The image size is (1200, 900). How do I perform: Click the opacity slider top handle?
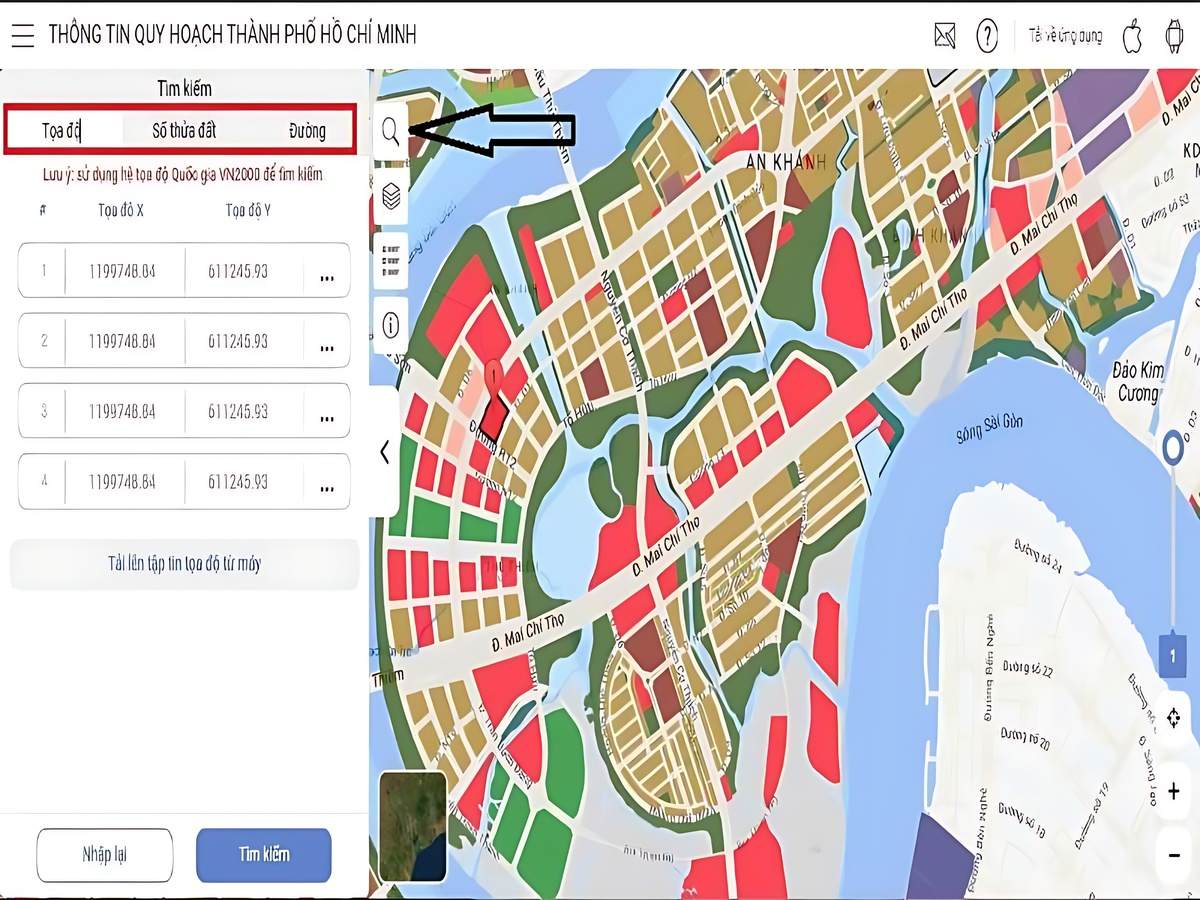[1174, 449]
